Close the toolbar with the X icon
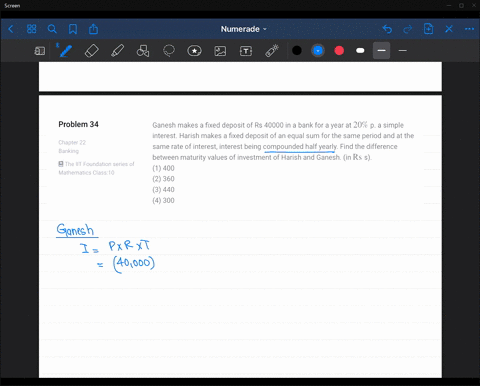Viewport: 480px width, 386px height. [449, 29]
